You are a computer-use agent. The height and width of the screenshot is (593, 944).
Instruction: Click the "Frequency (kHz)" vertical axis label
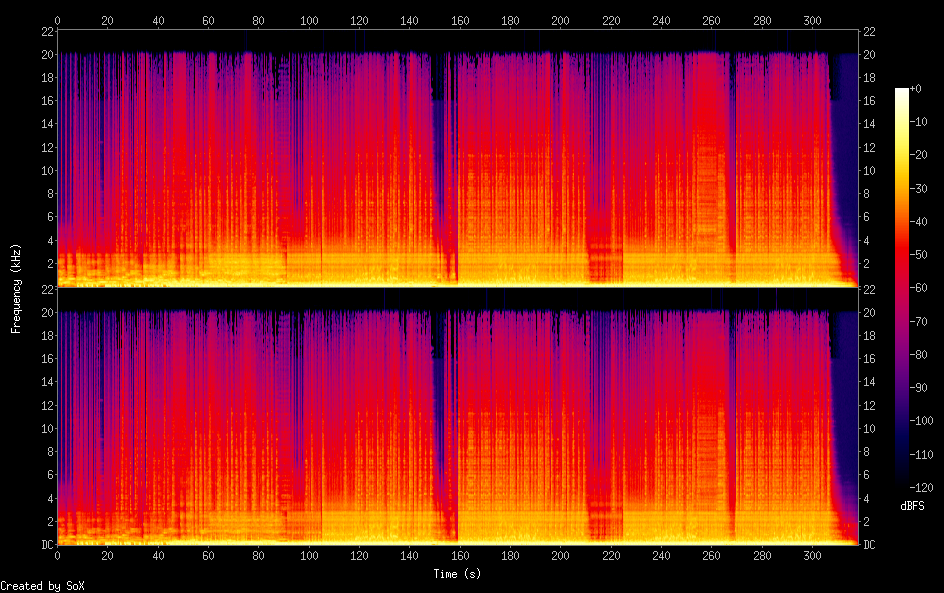tap(16, 288)
